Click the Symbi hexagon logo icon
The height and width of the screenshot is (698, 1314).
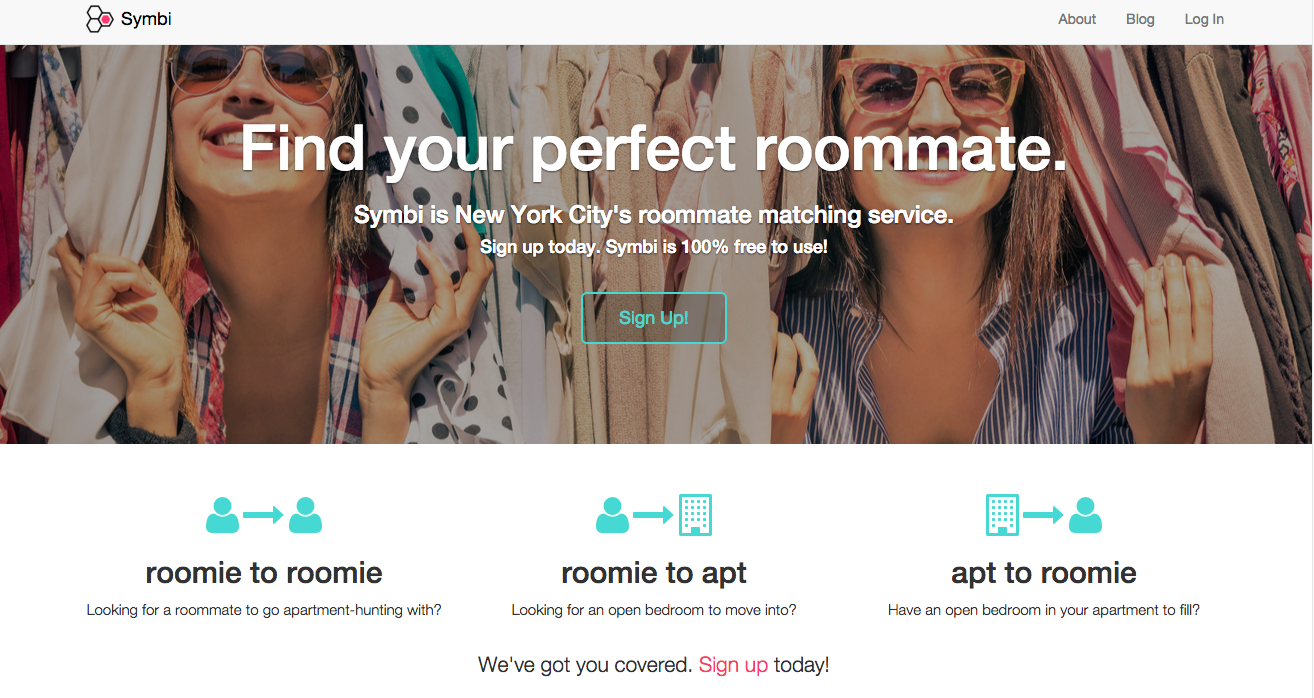[x=99, y=19]
